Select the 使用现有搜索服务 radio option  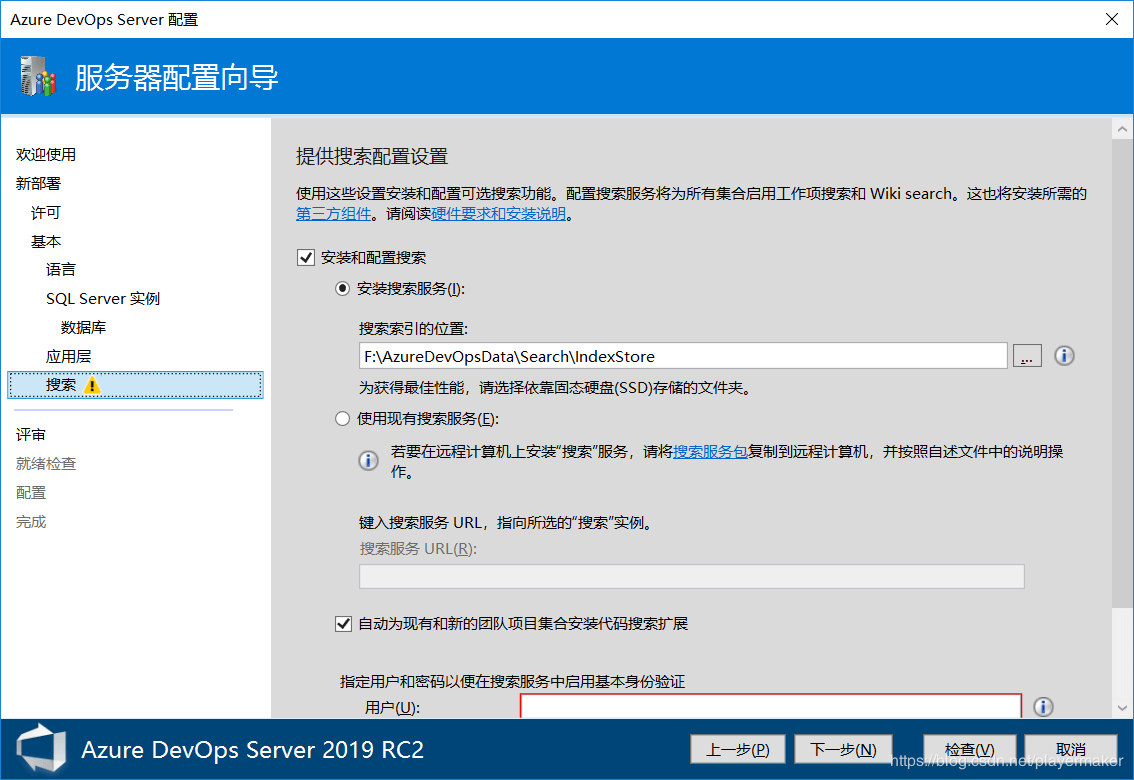343,419
